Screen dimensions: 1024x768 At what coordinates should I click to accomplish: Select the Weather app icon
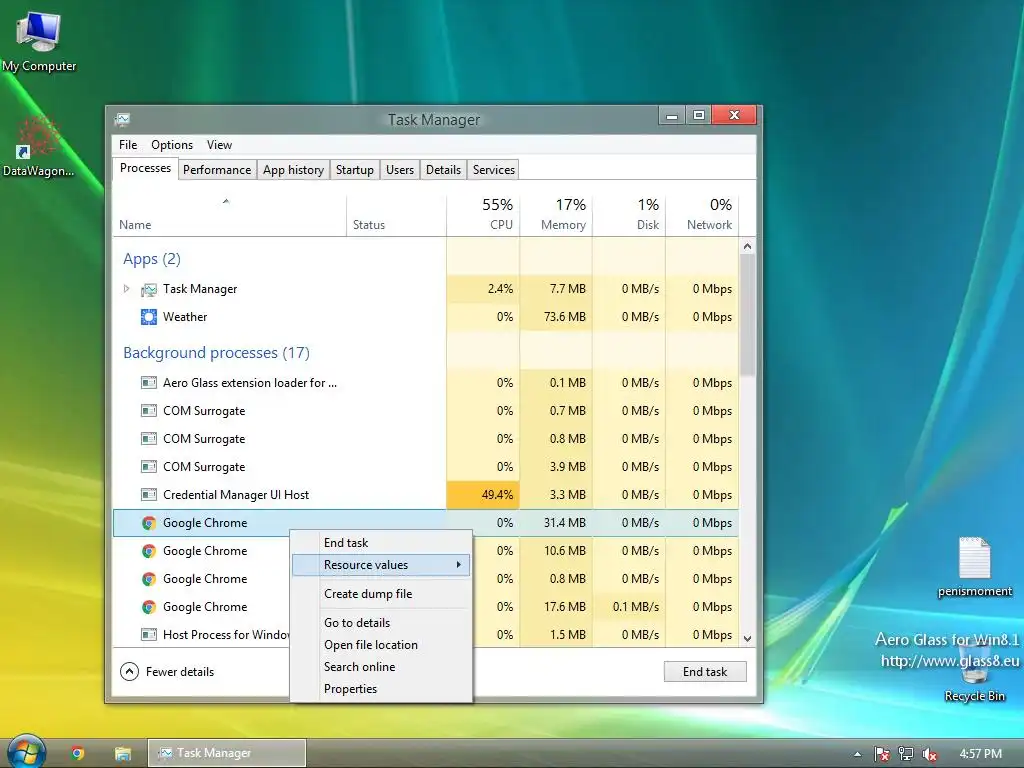pyautogui.click(x=149, y=317)
